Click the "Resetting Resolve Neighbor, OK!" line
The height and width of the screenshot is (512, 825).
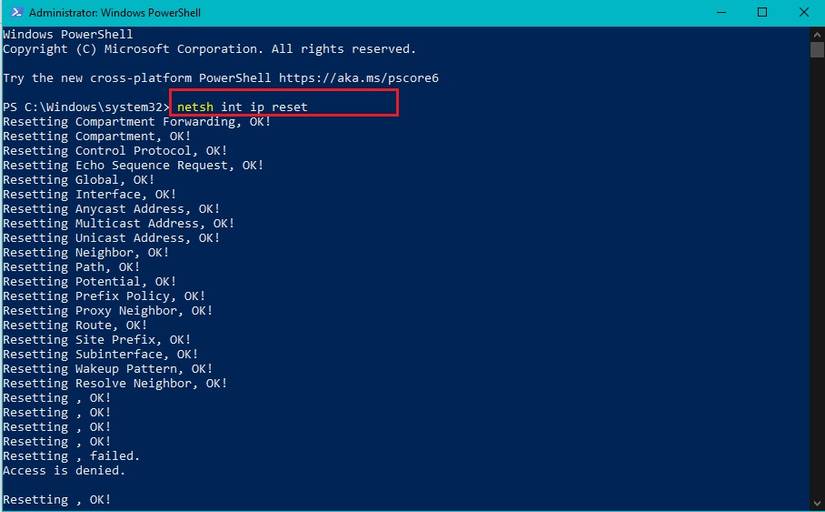(115, 383)
